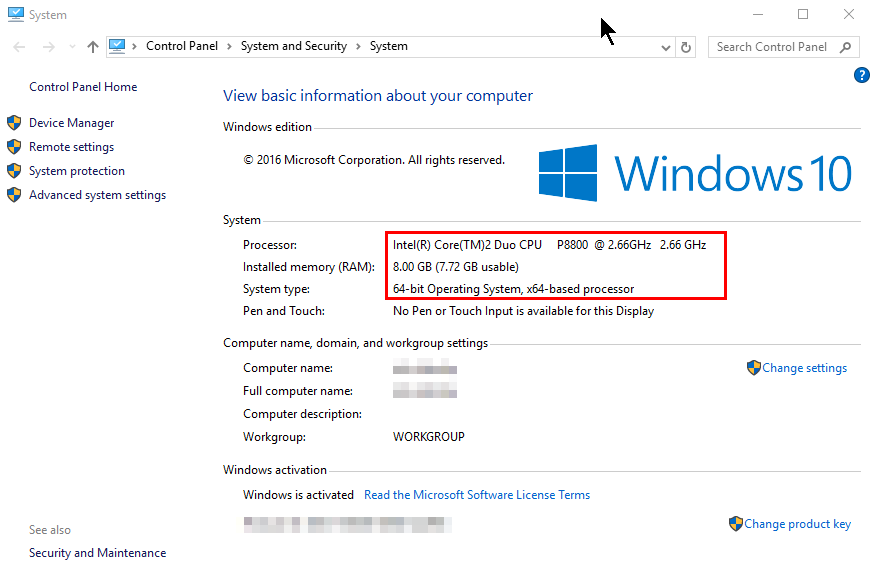Click Change settings for computer name
This screenshot has width=872, height=580.
[x=804, y=368]
